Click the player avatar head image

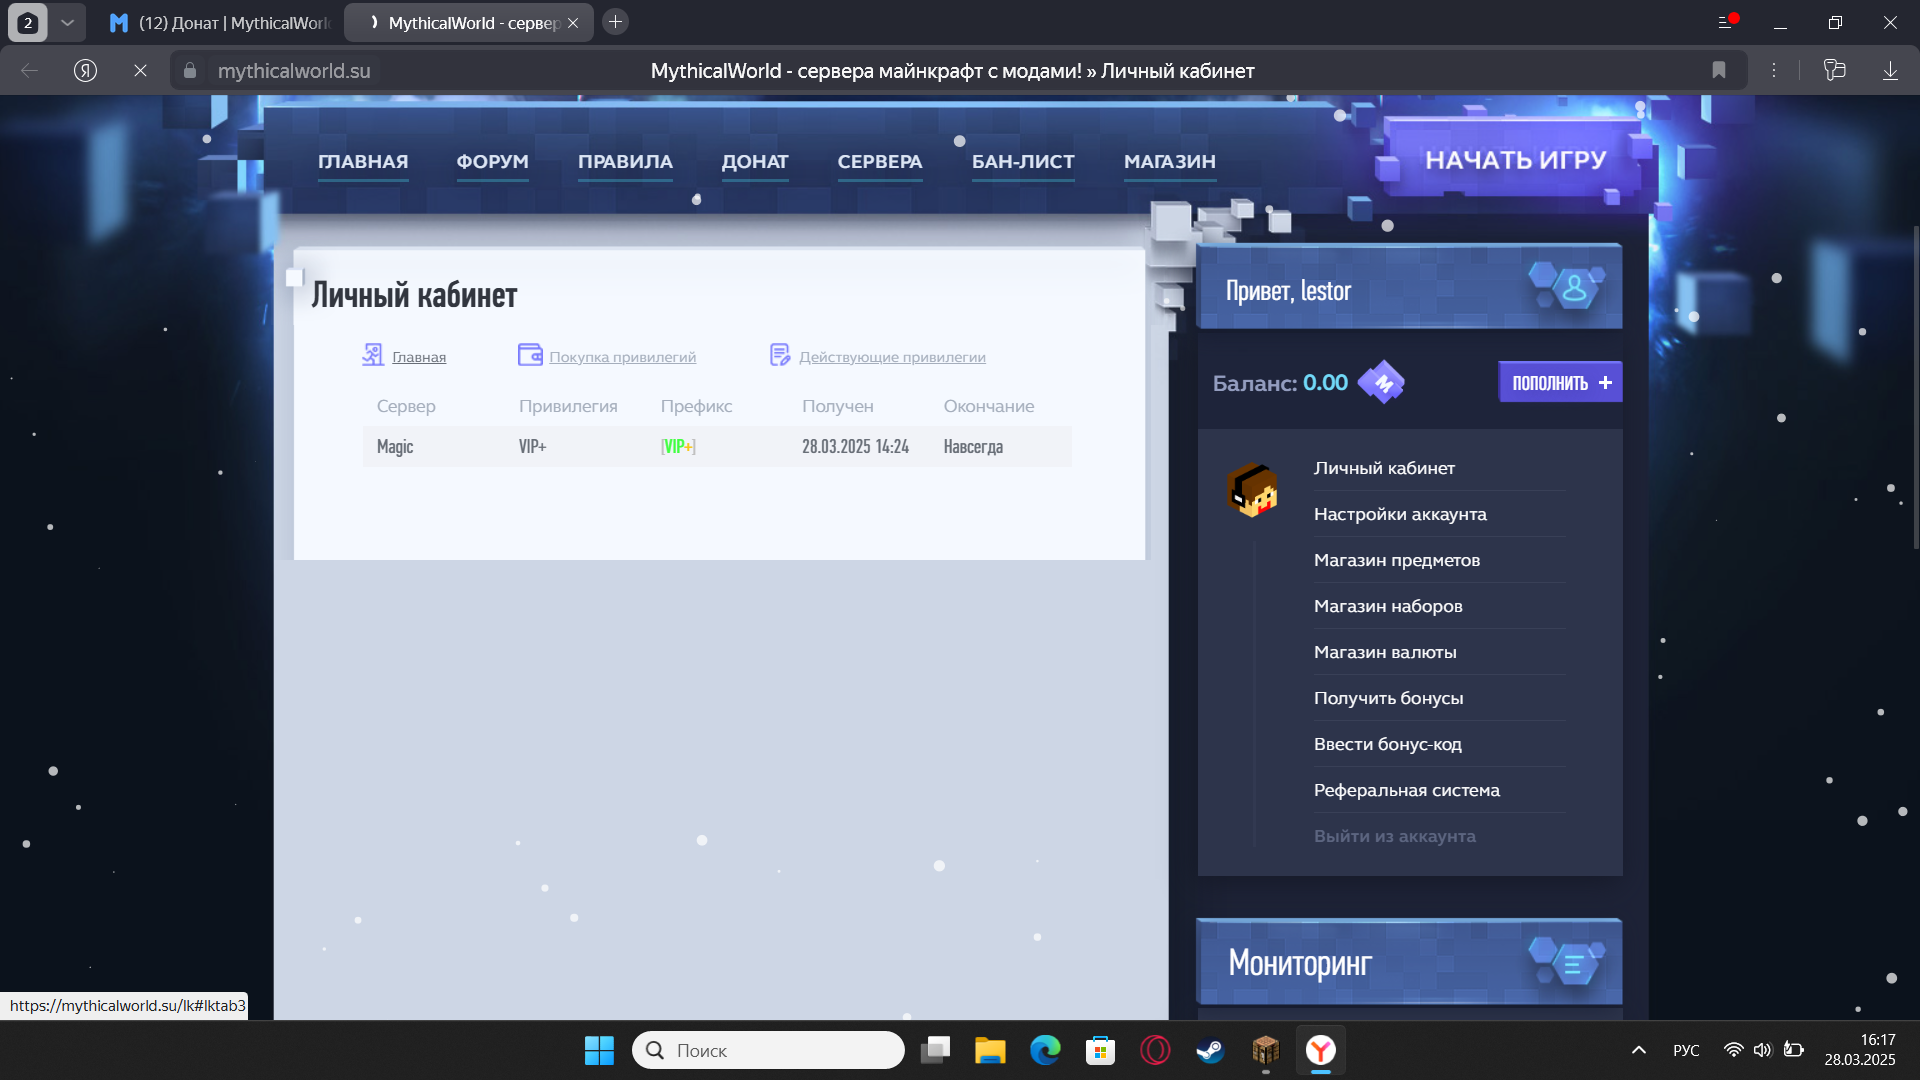tap(1252, 490)
